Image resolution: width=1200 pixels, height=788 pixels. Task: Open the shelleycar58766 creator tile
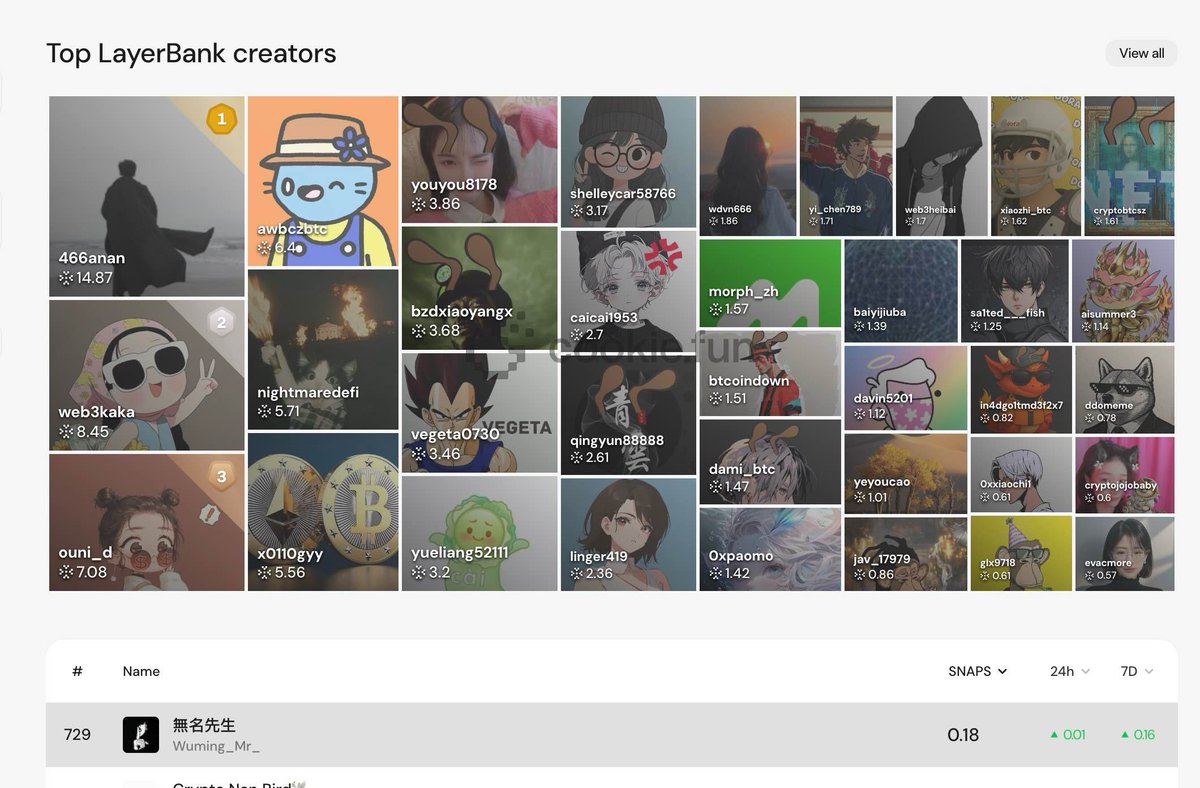628,161
